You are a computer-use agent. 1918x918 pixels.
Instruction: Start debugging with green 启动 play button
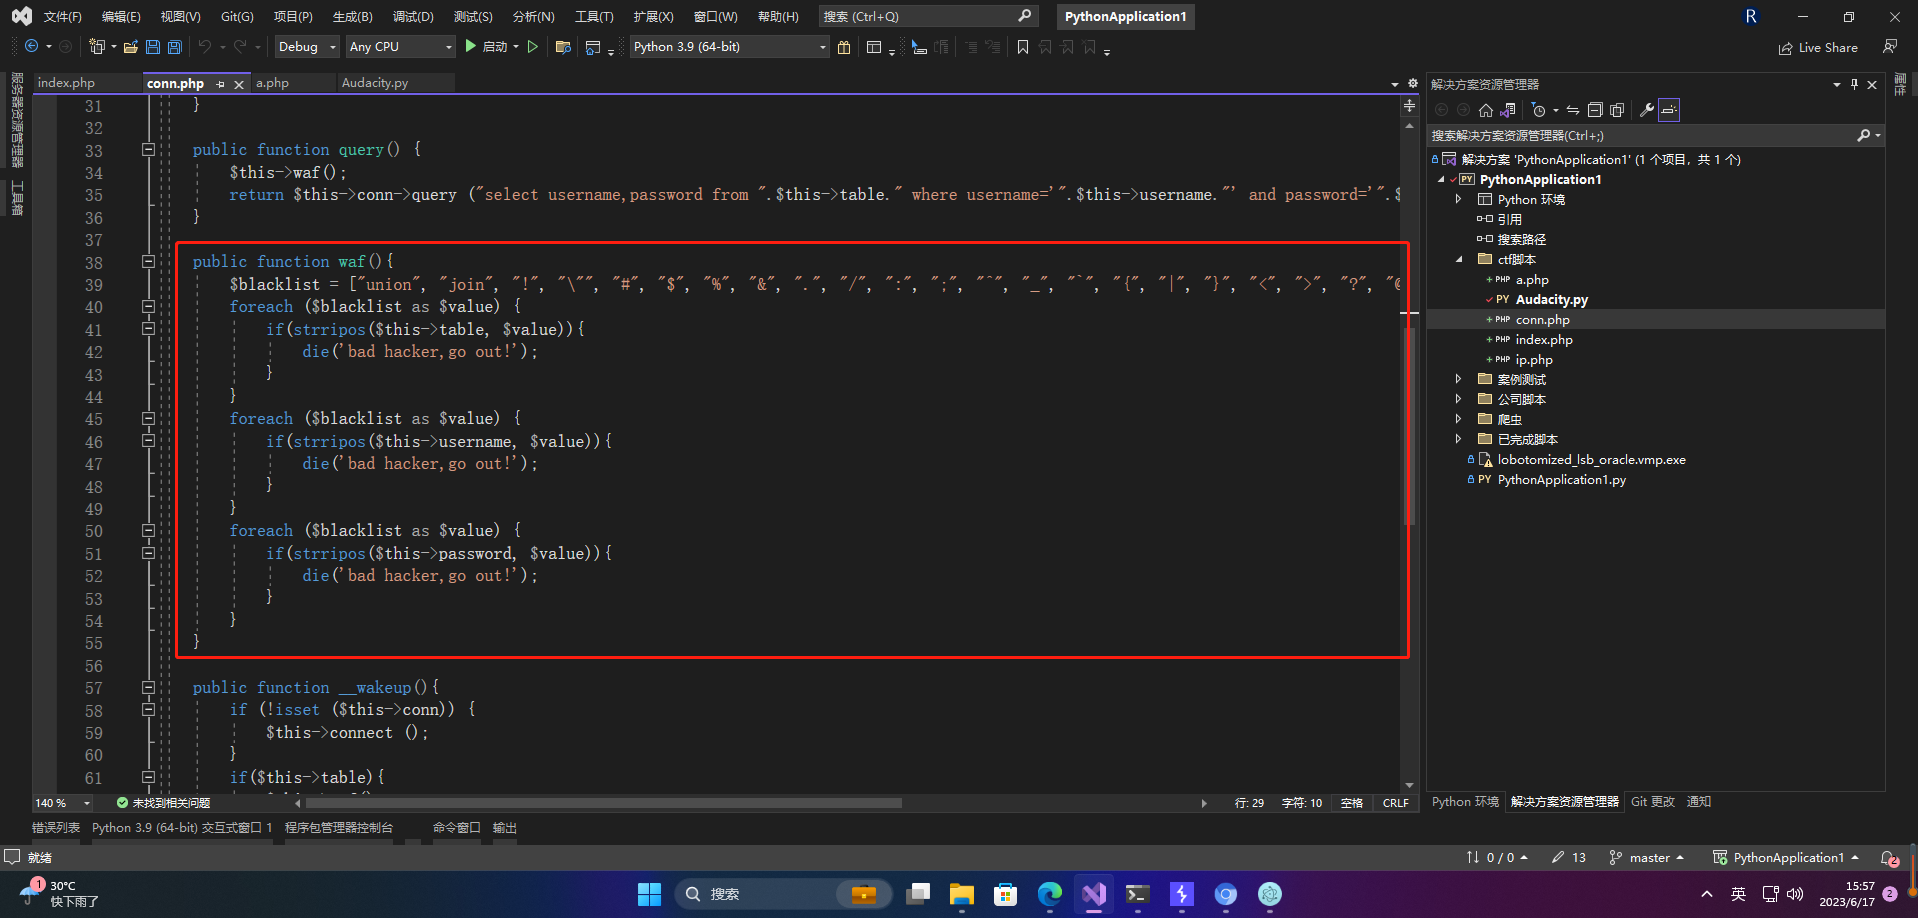point(487,46)
